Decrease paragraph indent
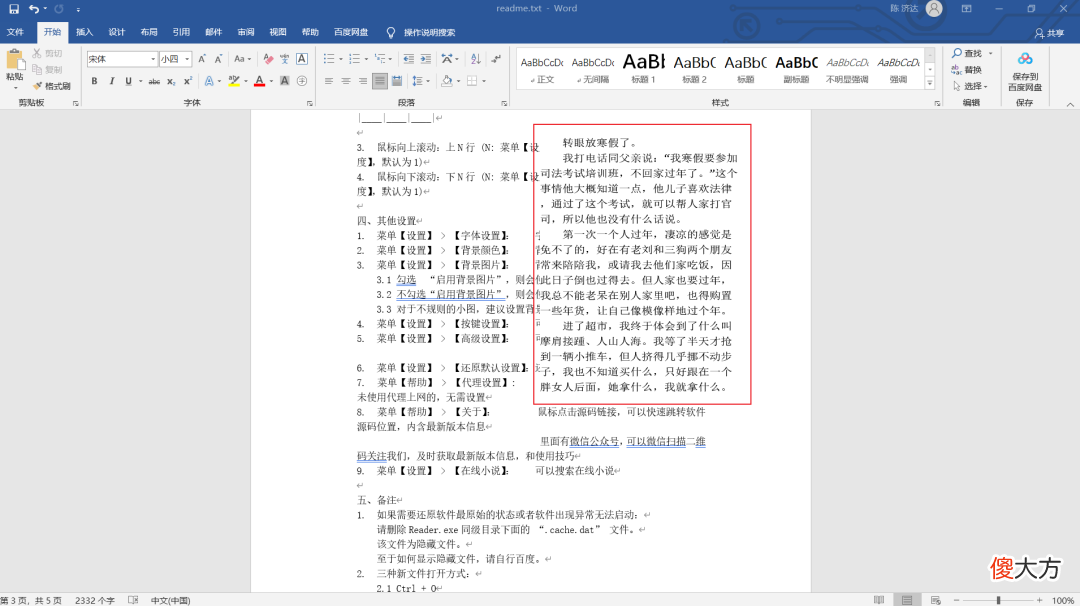 coord(408,59)
